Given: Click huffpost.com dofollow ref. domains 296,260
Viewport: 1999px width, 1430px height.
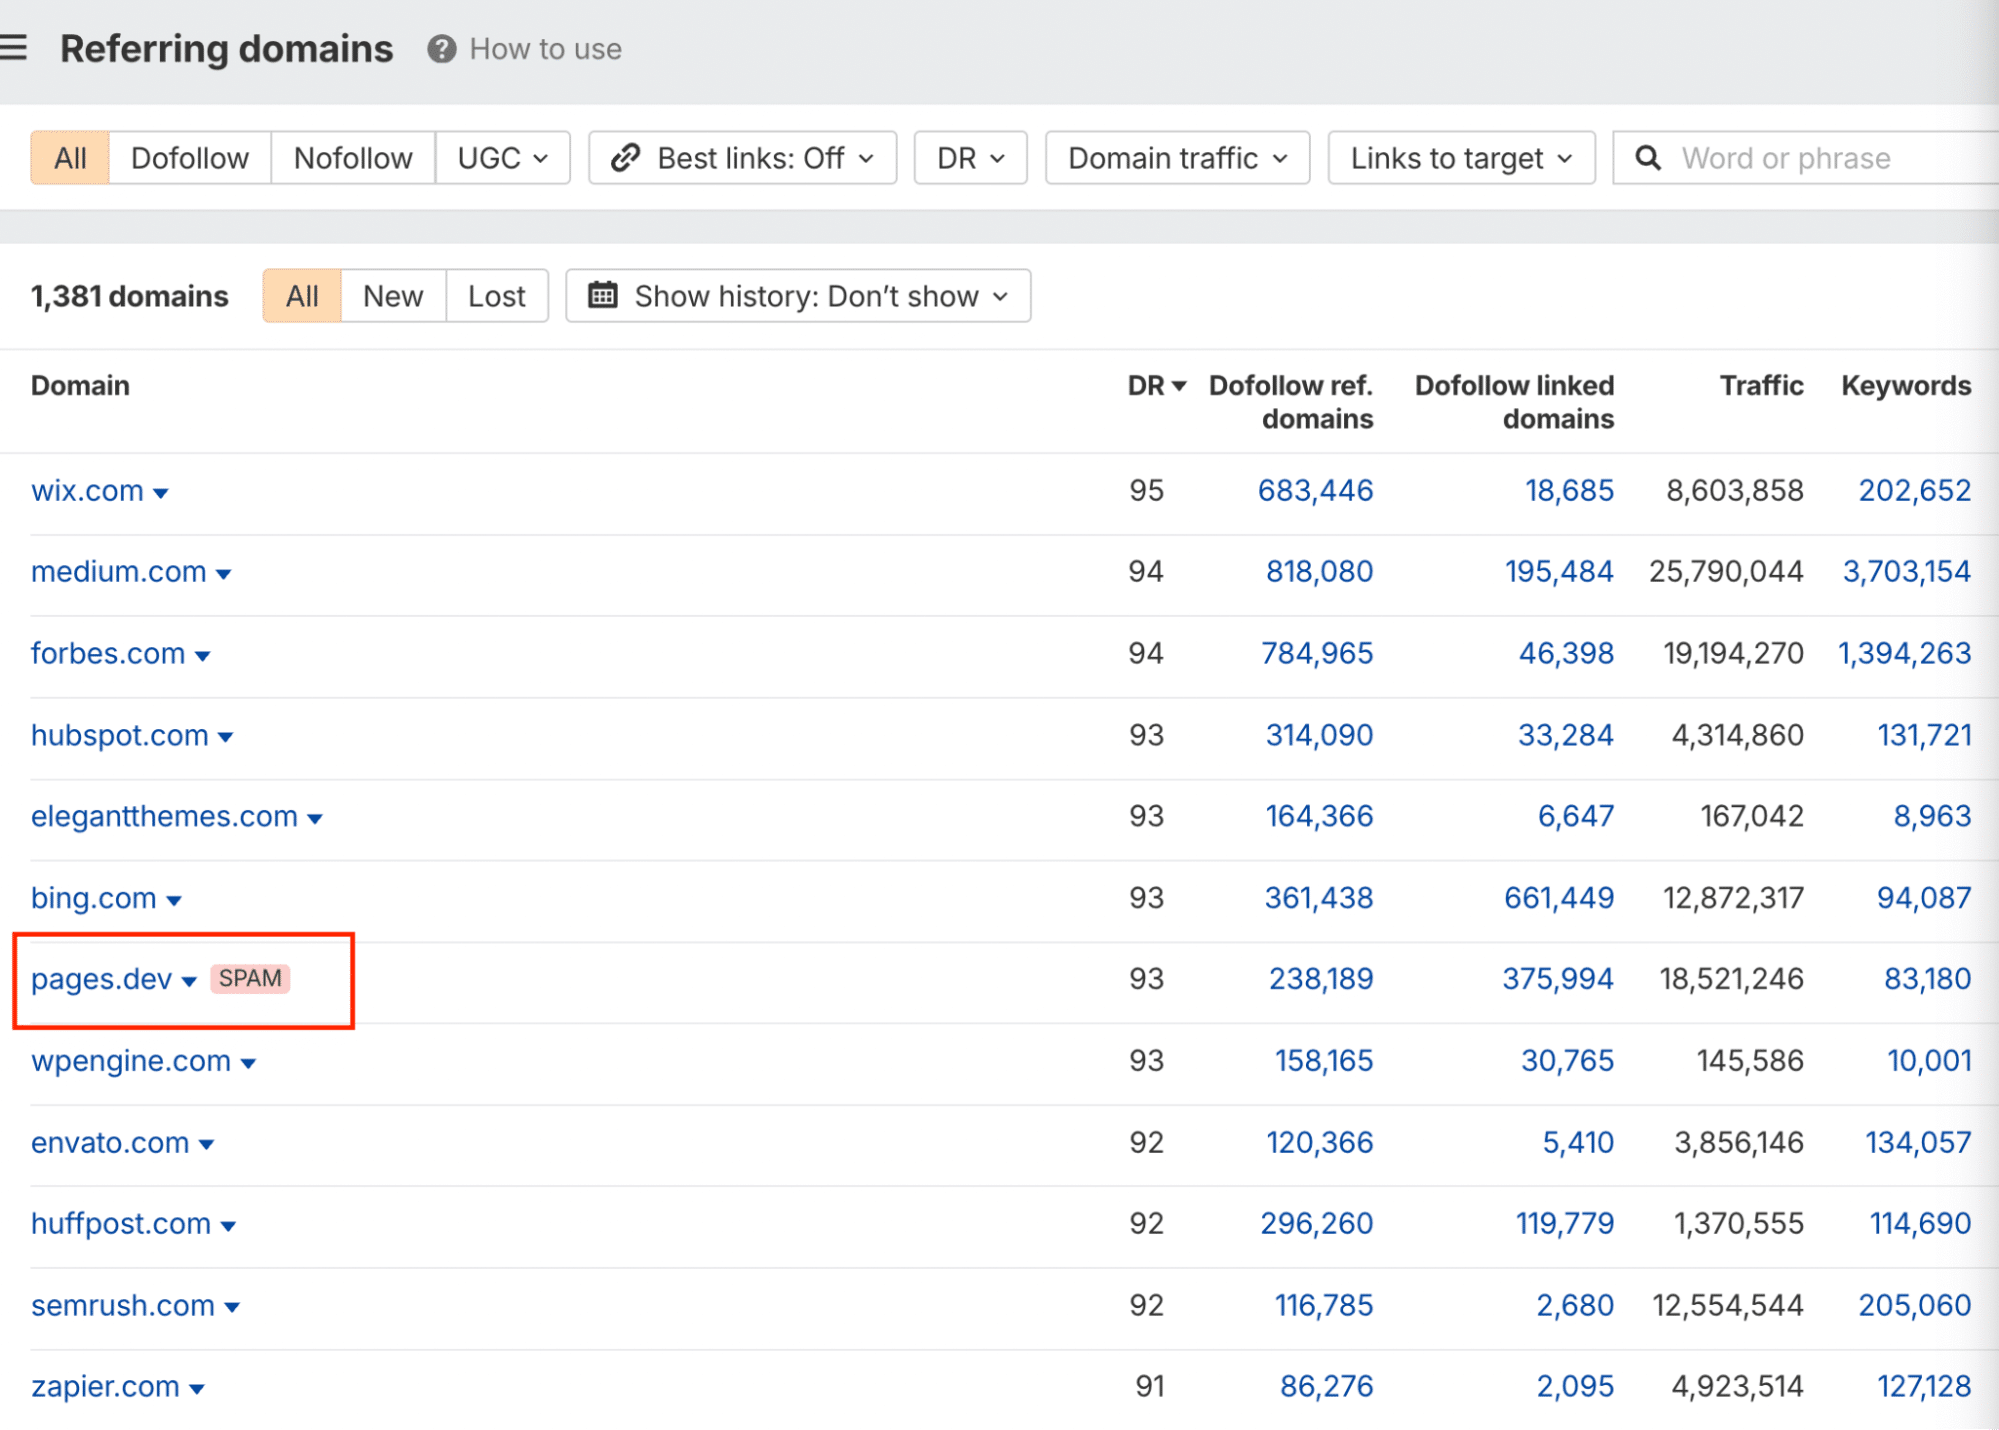Looking at the screenshot, I should pyautogui.click(x=1317, y=1224).
